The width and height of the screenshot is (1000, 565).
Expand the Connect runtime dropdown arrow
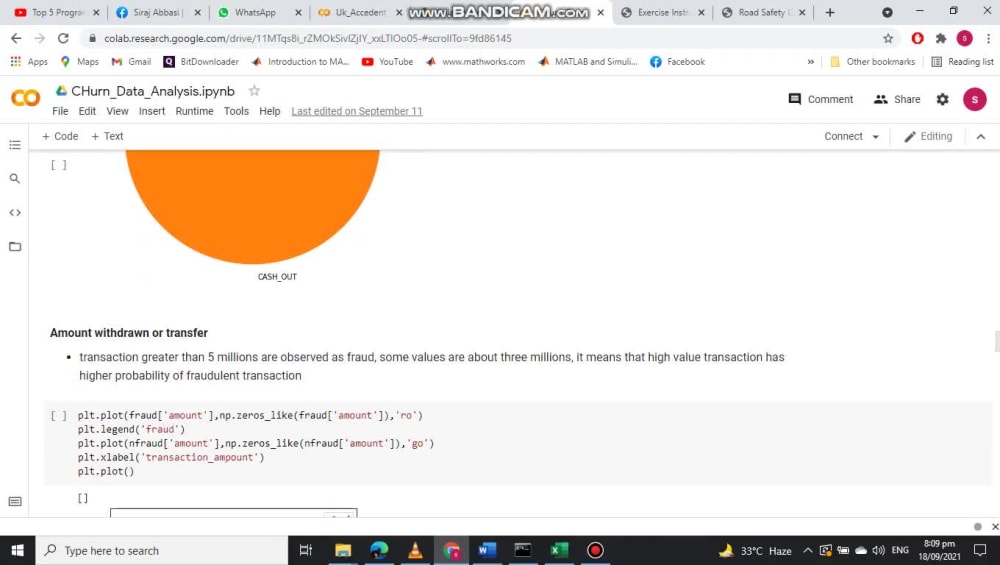point(876,136)
